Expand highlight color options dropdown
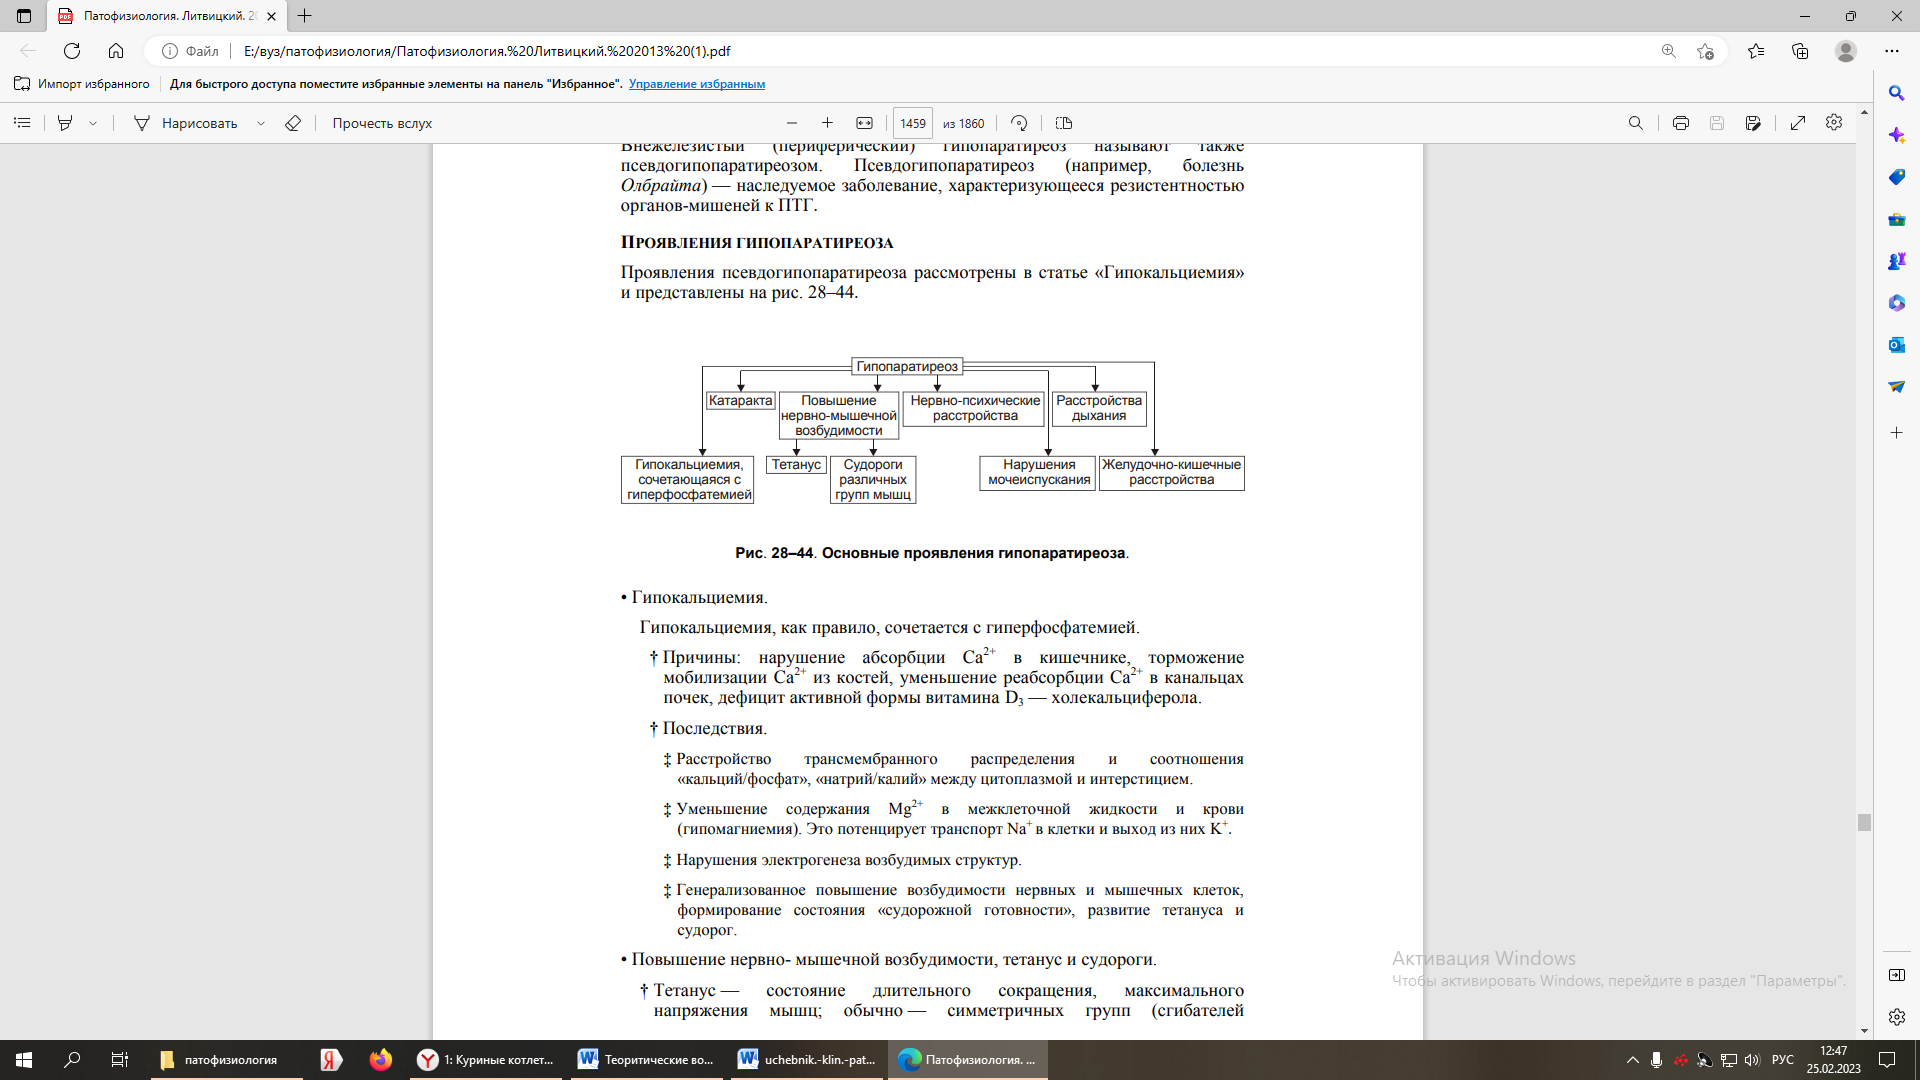The height and width of the screenshot is (1080, 1920). pyautogui.click(x=93, y=123)
